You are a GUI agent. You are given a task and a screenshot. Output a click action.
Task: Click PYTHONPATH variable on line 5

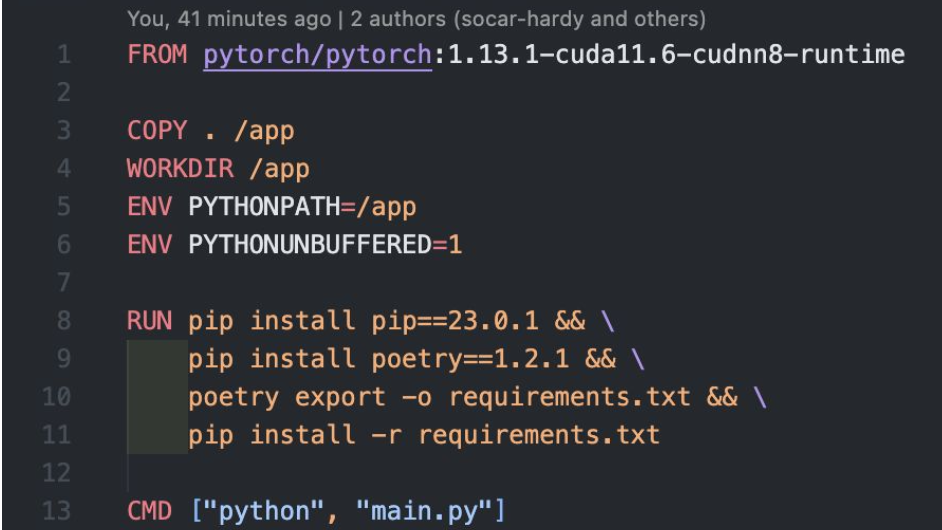264,207
